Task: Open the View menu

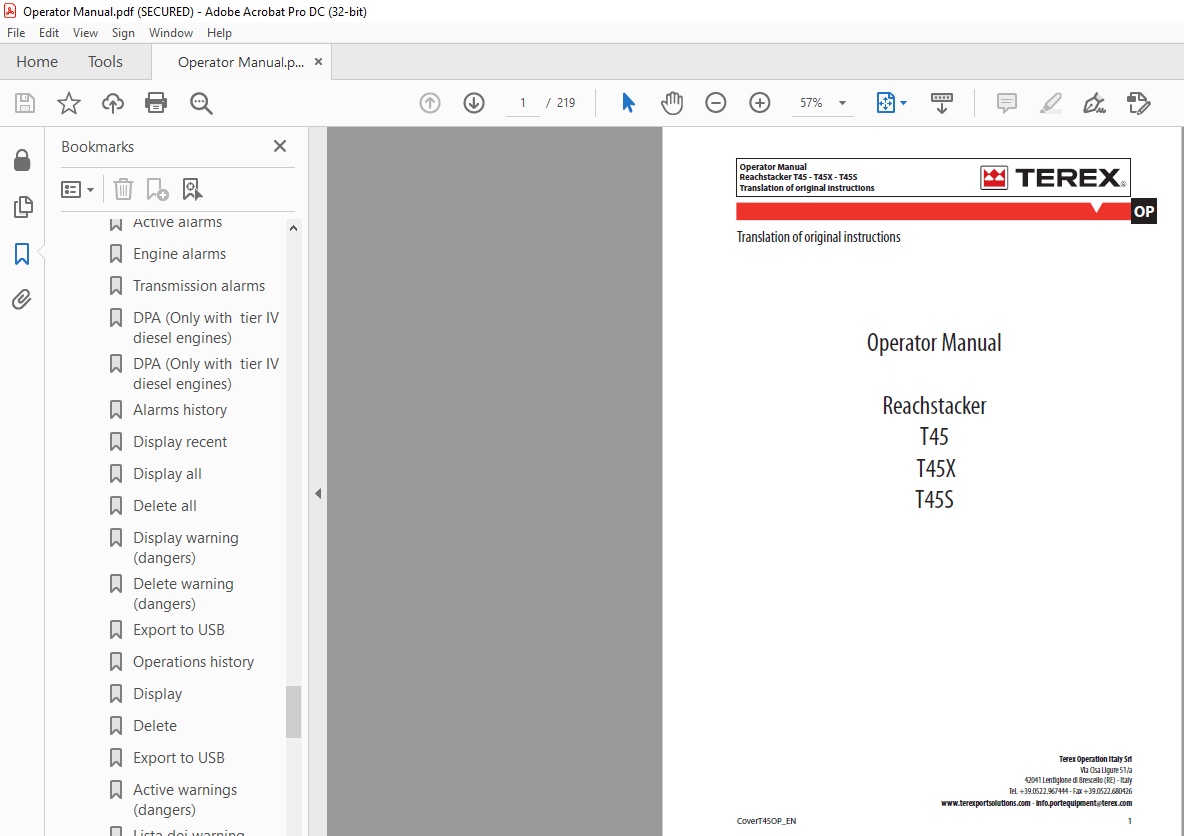Action: (x=85, y=33)
